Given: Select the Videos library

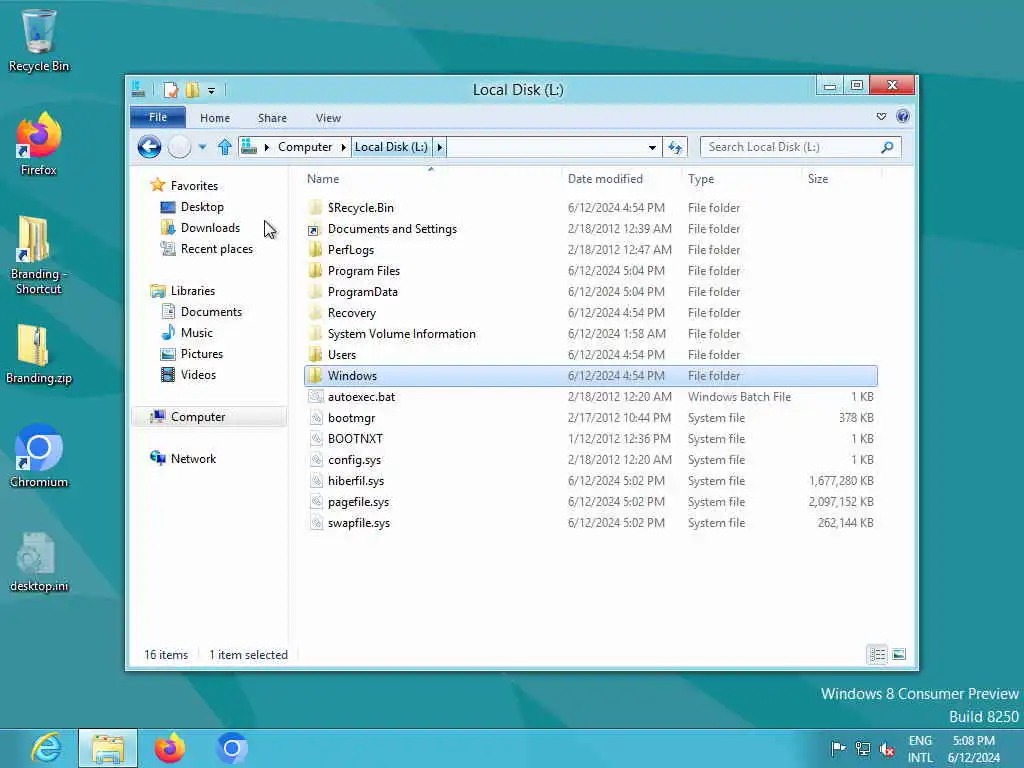Looking at the screenshot, I should point(198,374).
